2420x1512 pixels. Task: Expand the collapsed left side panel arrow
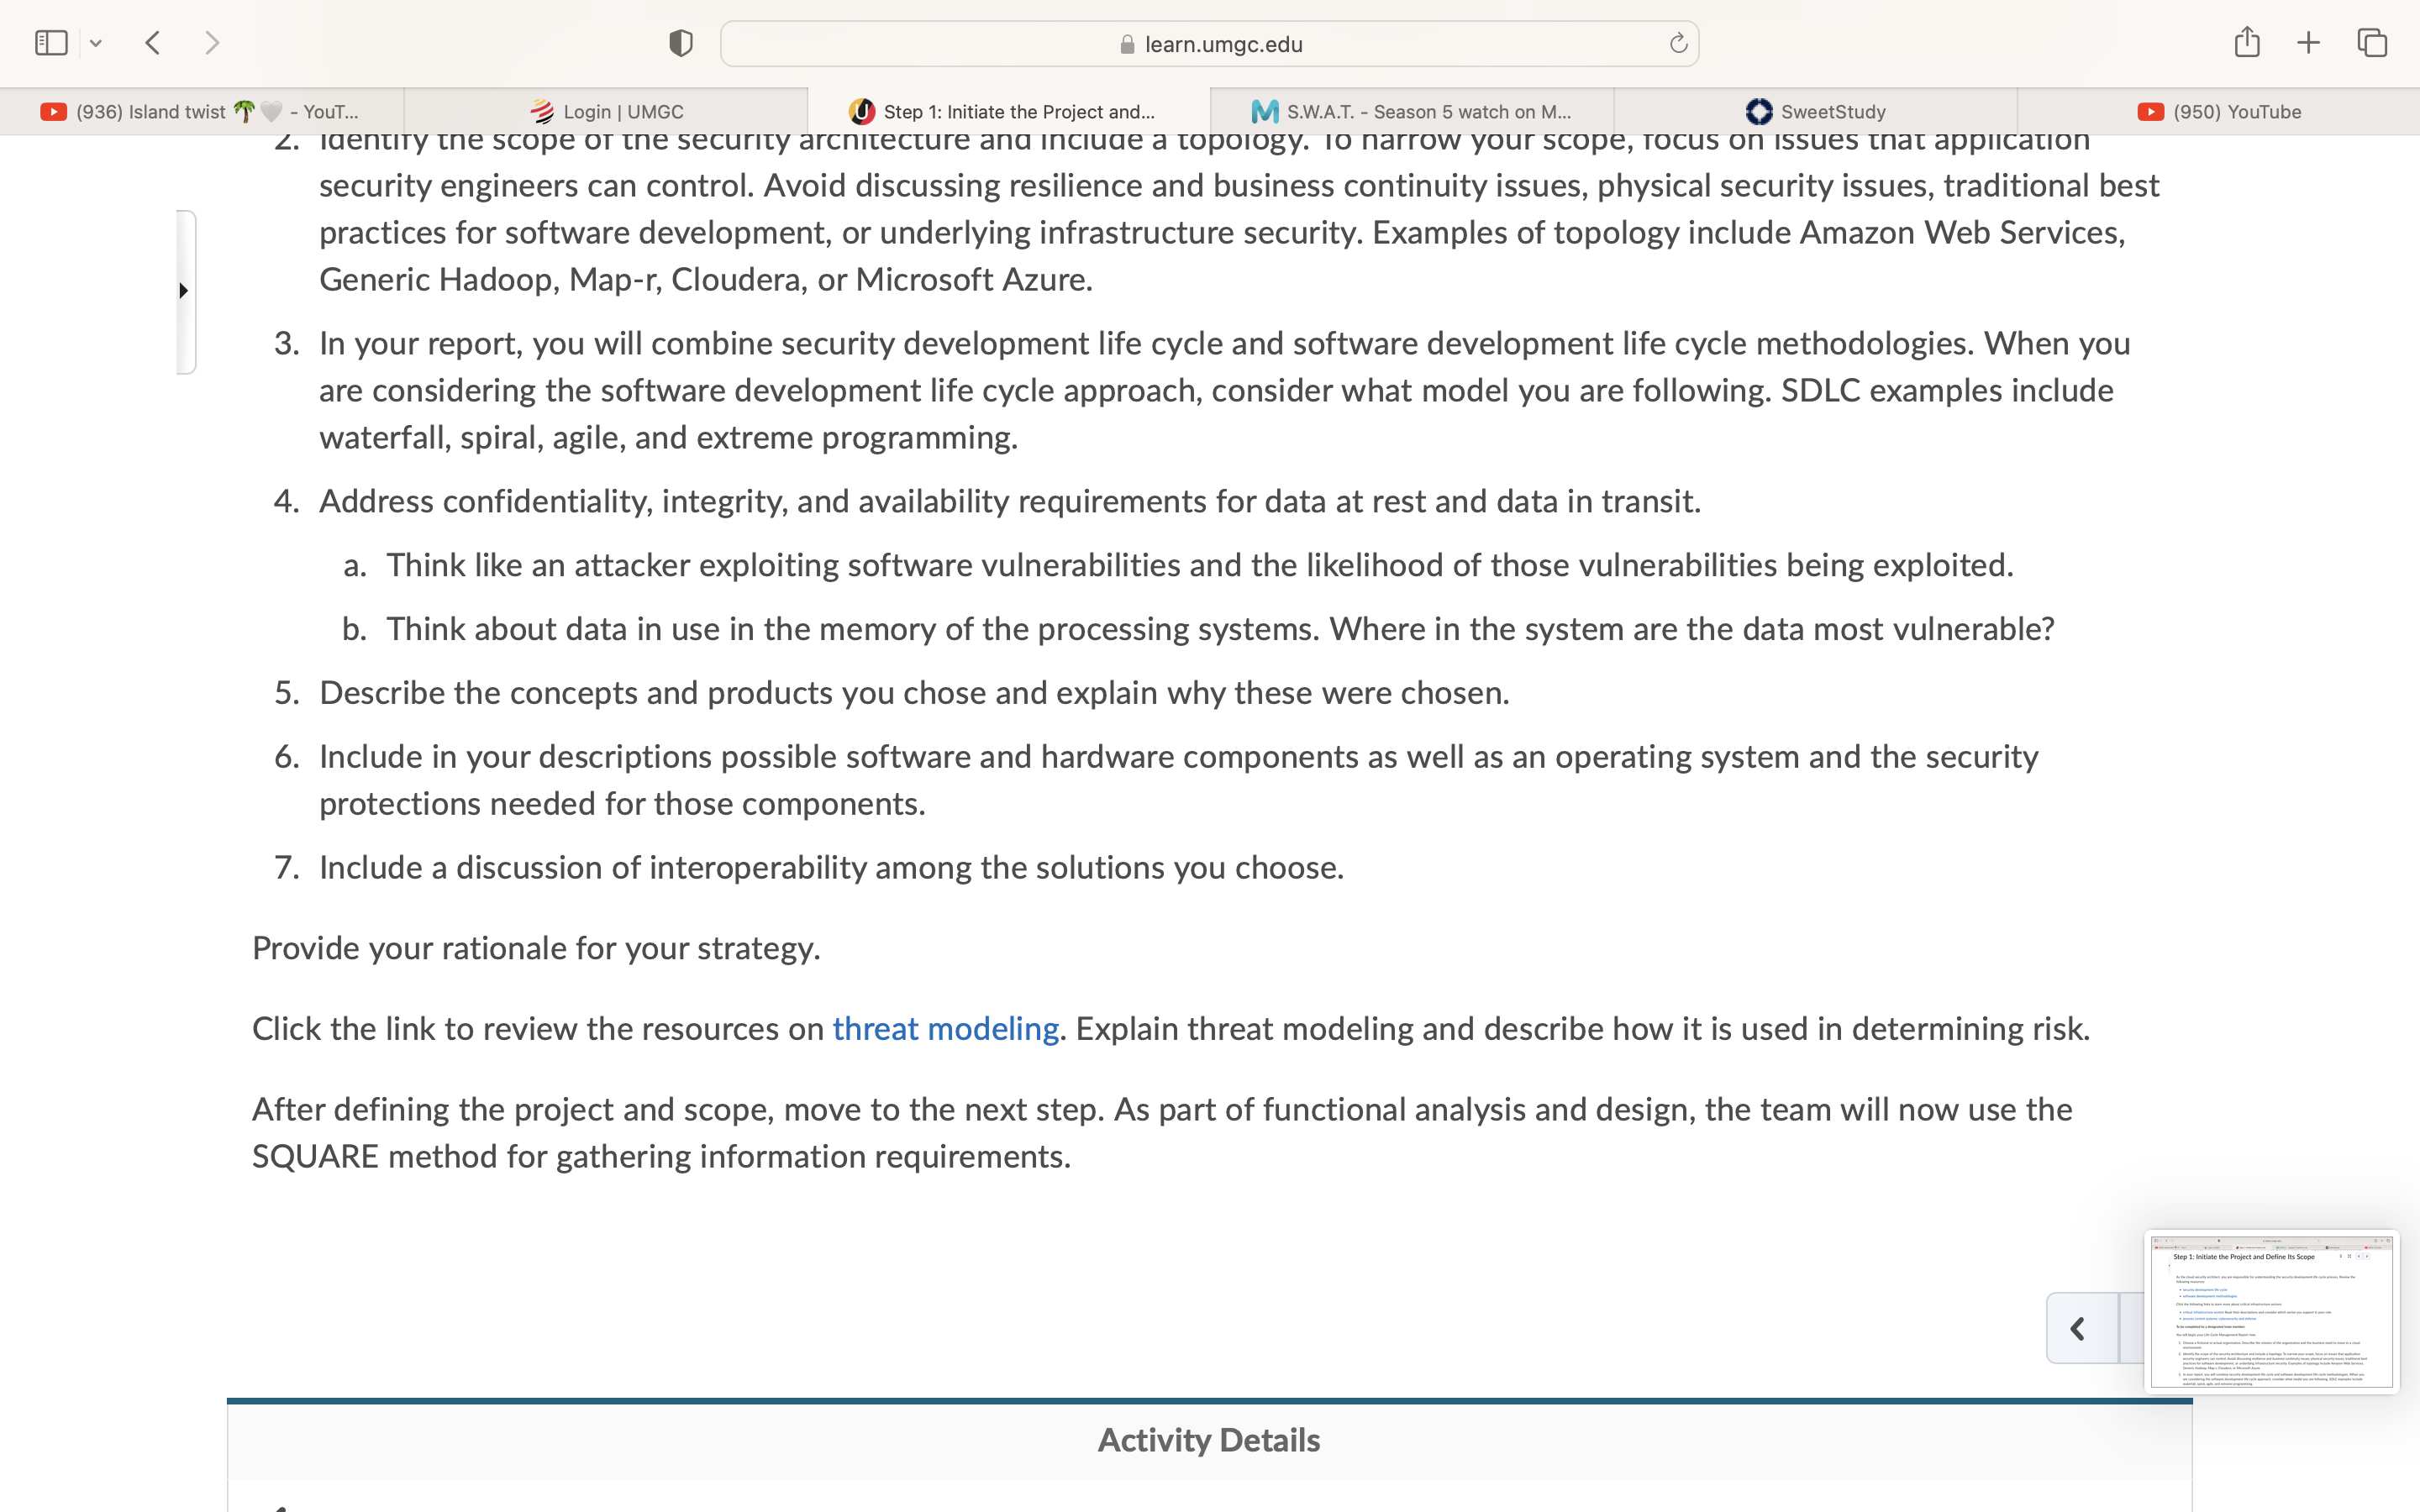[184, 291]
